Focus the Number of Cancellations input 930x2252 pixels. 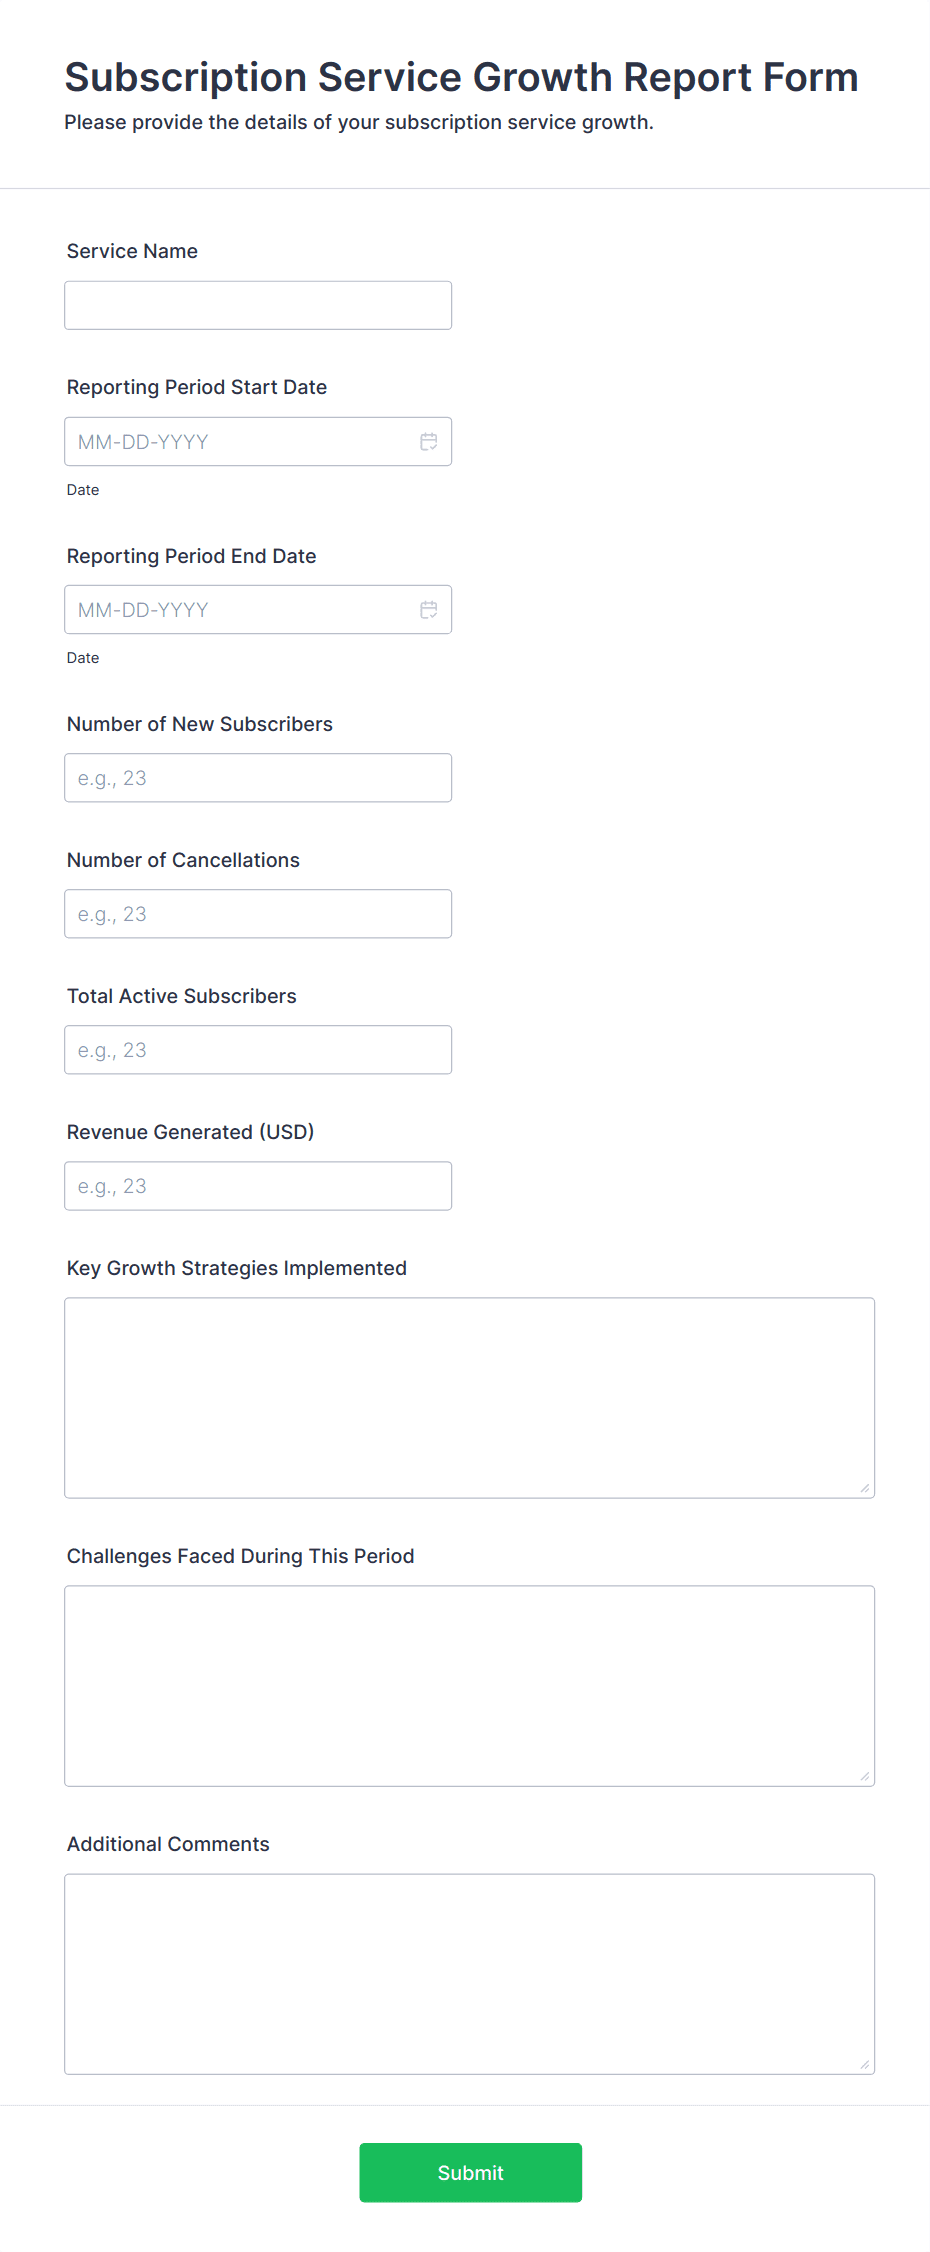[258, 914]
